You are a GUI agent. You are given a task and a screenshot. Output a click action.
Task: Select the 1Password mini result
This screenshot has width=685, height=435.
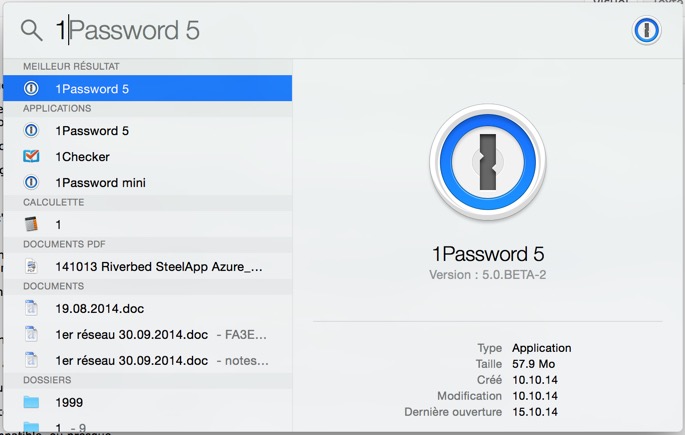(148, 183)
